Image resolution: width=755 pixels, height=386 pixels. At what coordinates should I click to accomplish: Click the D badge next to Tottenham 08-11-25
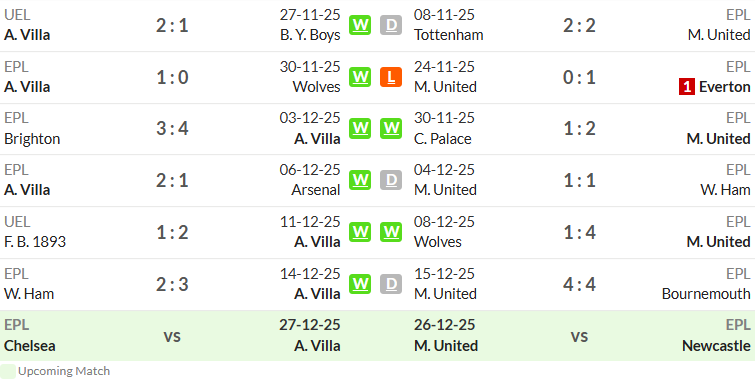391,25
